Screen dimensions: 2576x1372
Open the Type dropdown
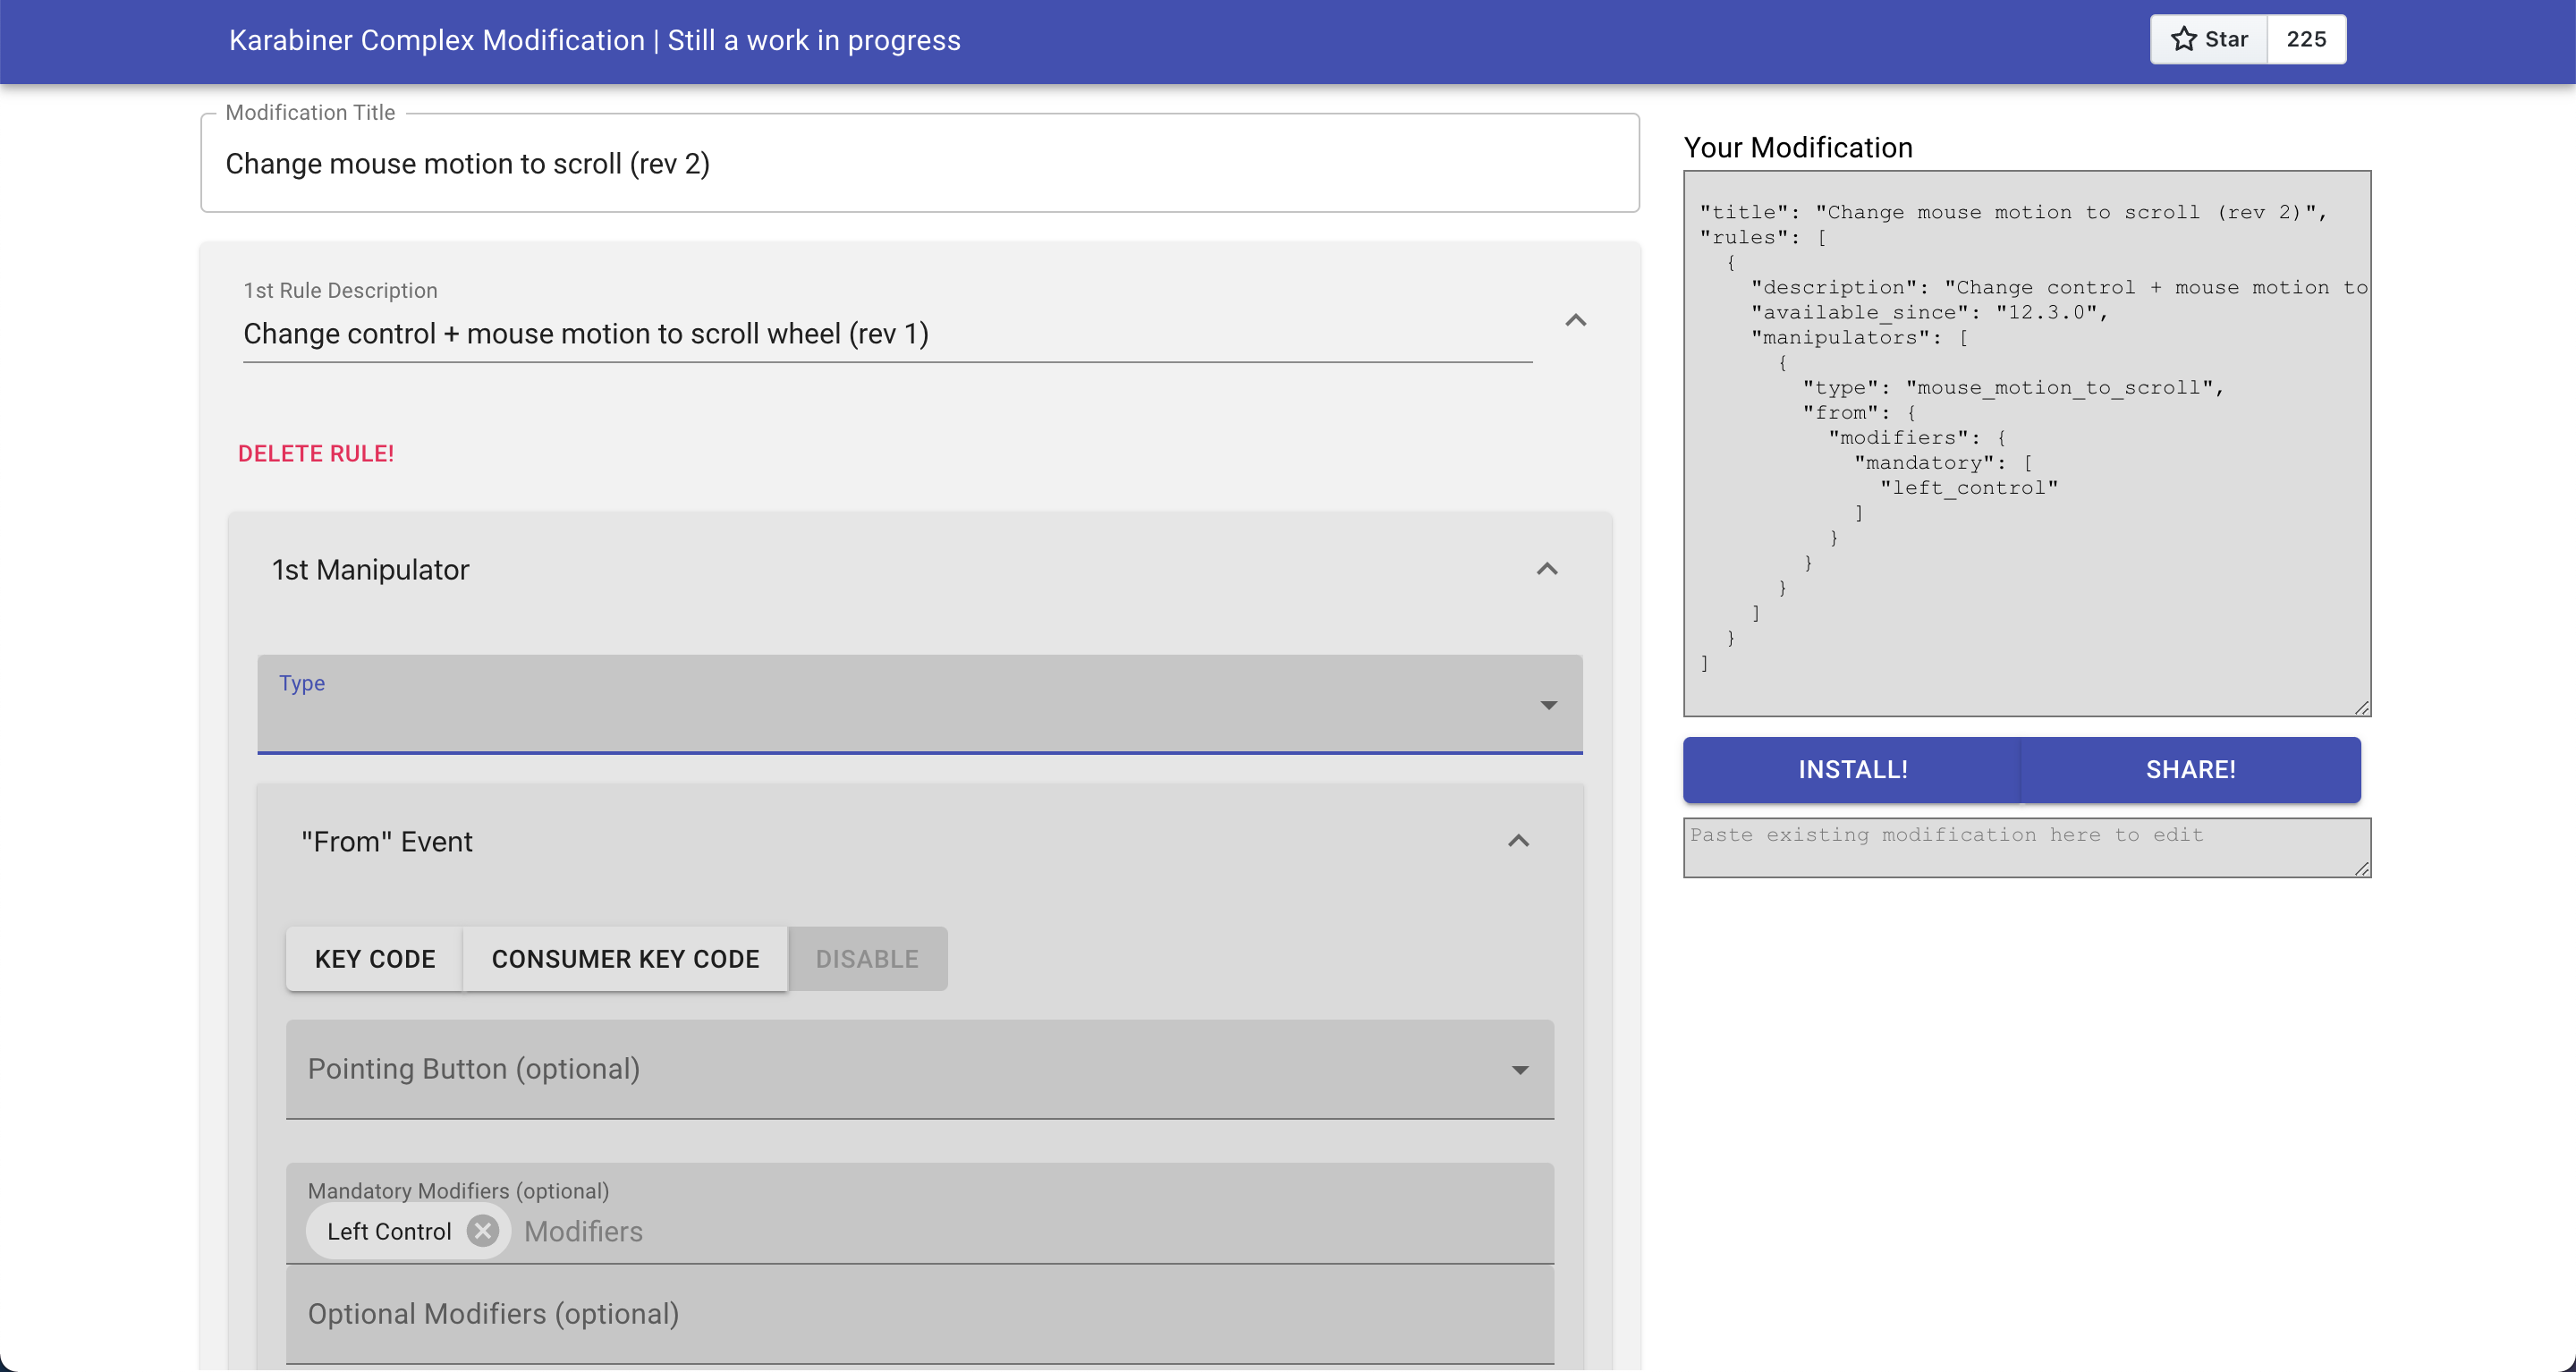[1549, 704]
